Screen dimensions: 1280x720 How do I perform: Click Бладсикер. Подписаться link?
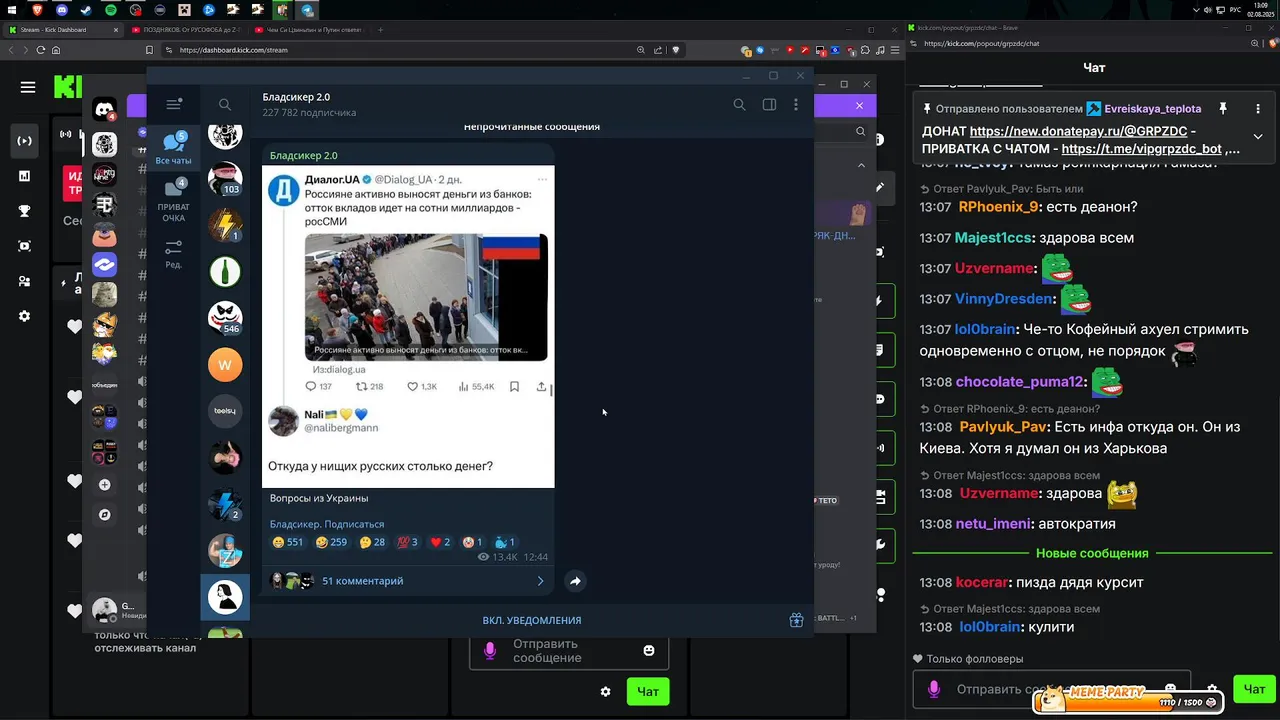[x=327, y=524]
